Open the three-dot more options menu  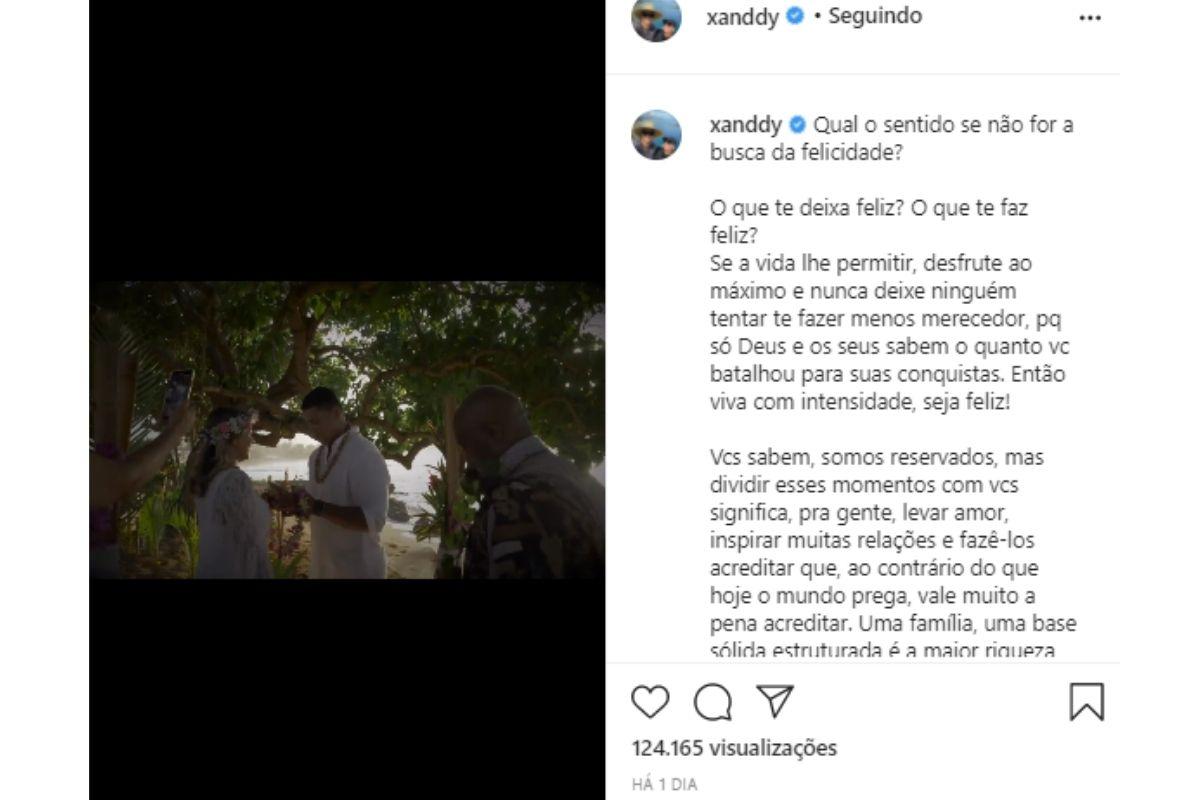click(1090, 18)
